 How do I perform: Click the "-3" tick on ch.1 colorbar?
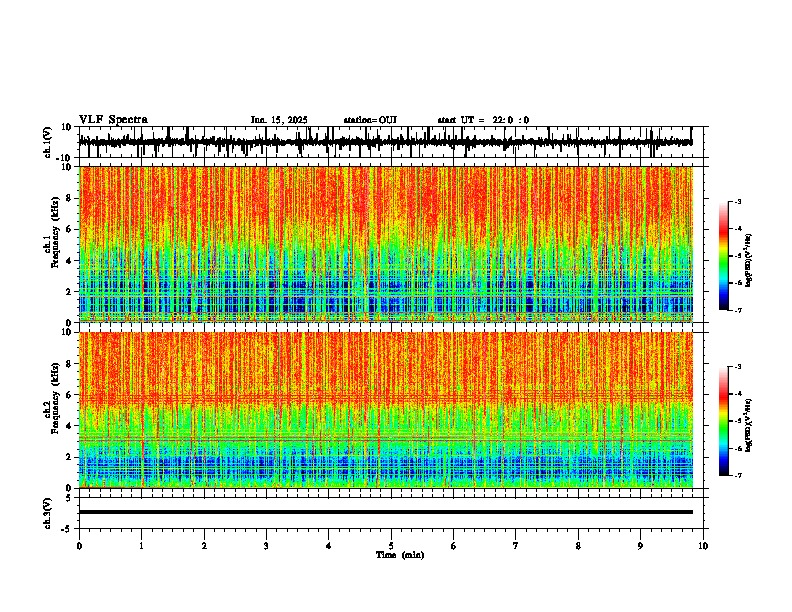pyautogui.click(x=737, y=201)
